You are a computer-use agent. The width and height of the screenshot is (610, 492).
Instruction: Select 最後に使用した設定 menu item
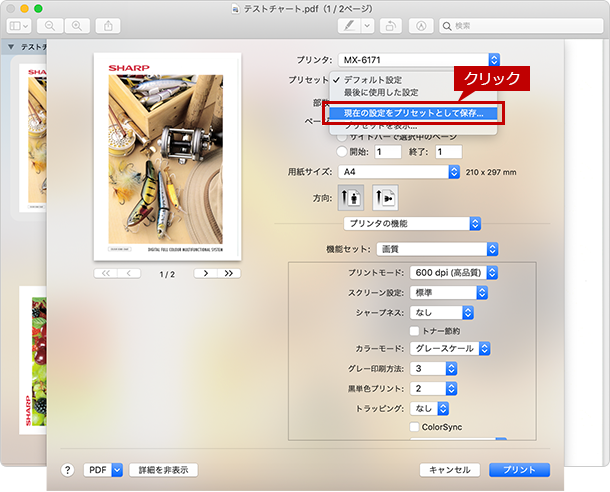coord(381,93)
